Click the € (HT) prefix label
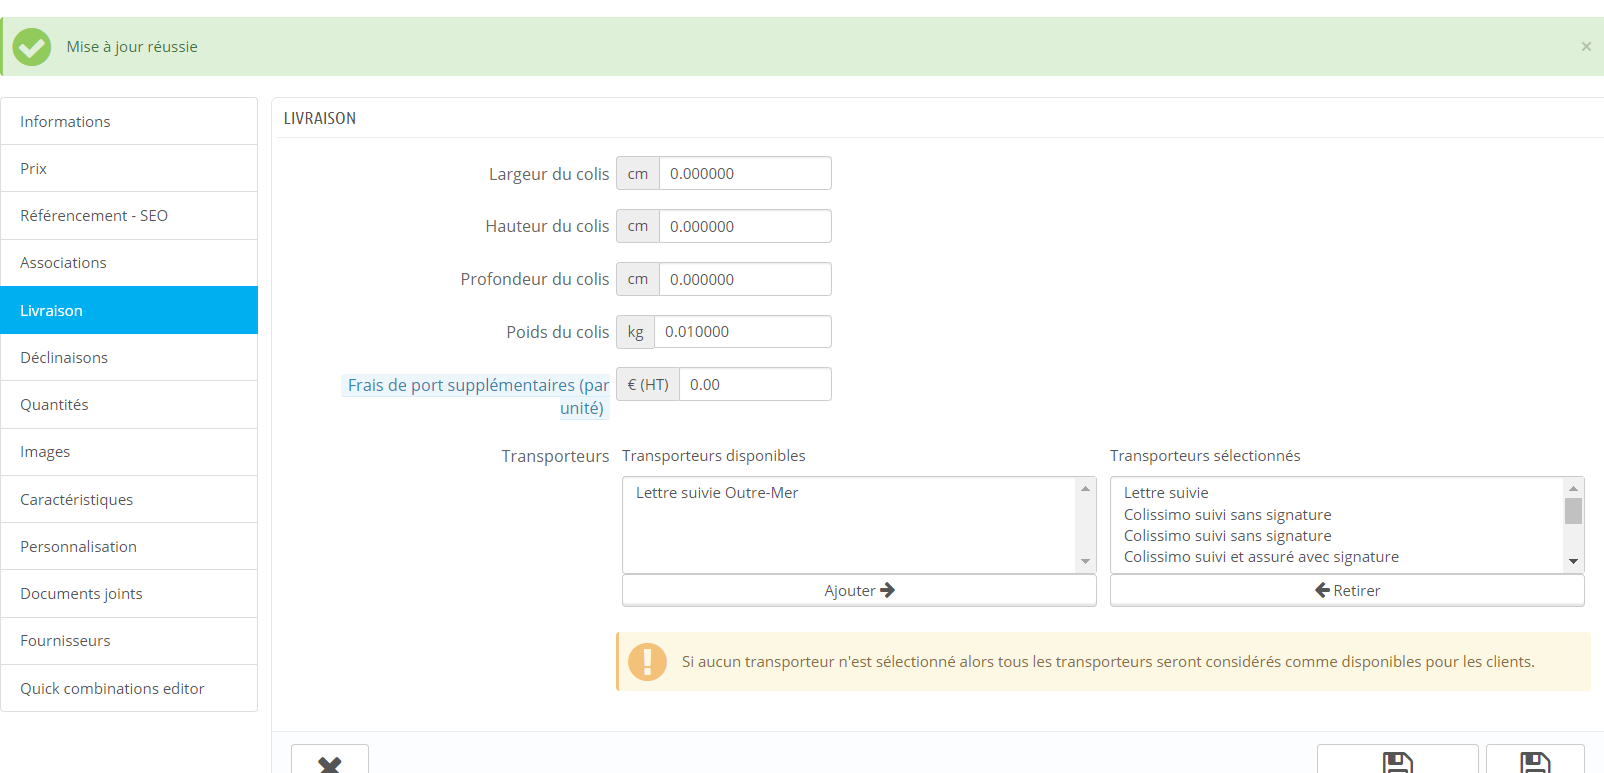This screenshot has width=1604, height=773. coord(648,384)
